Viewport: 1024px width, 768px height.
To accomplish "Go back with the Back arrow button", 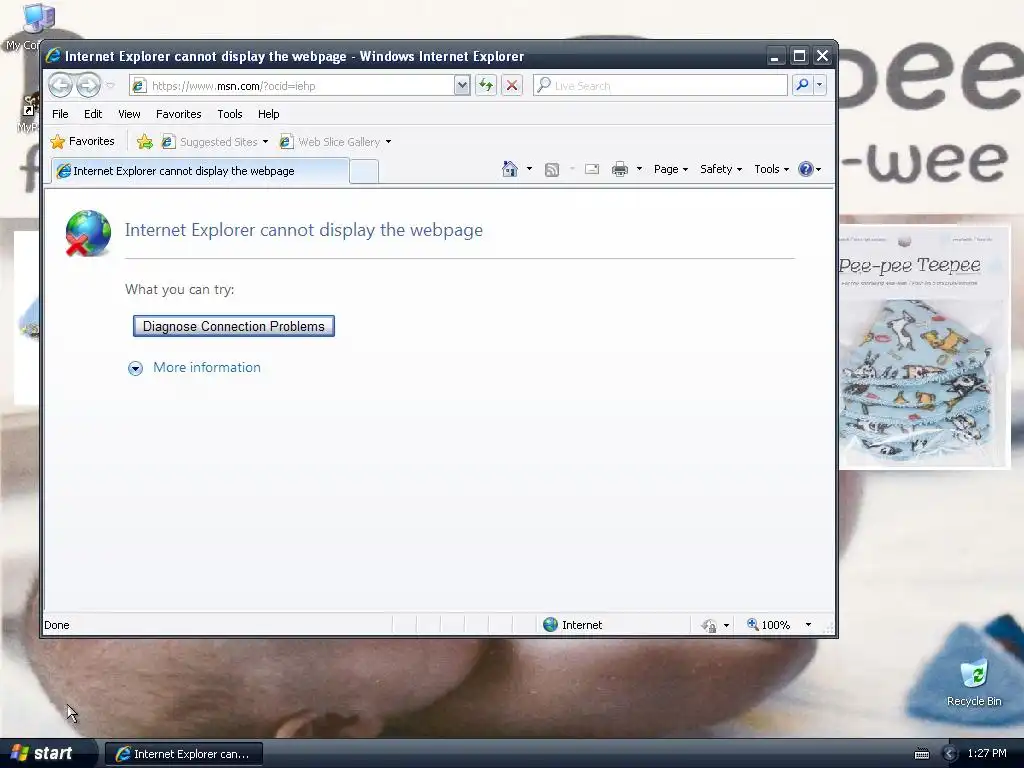I will point(60,85).
